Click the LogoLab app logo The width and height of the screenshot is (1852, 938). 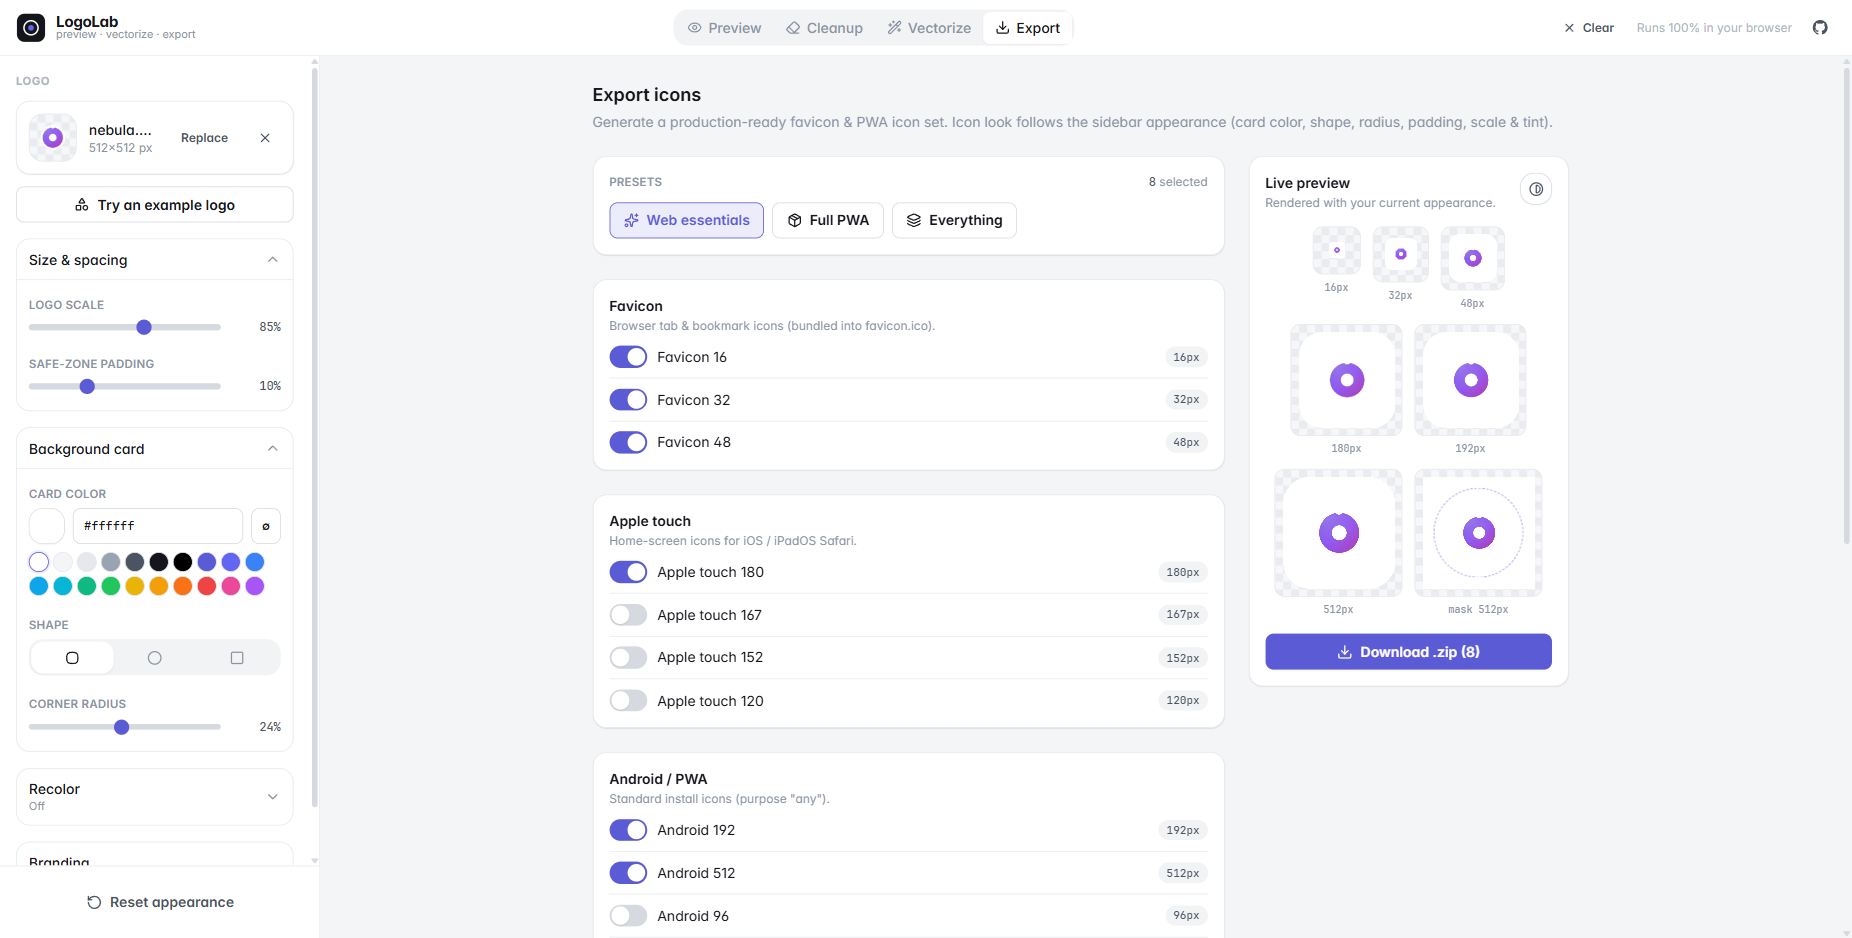coord(31,28)
